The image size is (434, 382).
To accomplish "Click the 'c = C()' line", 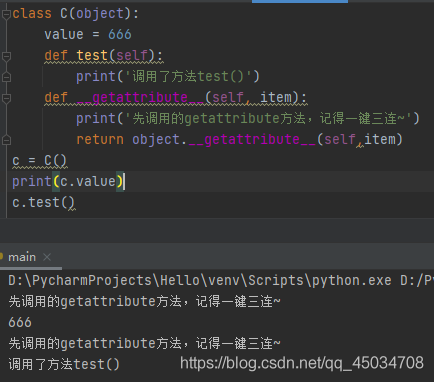I will tap(40, 161).
